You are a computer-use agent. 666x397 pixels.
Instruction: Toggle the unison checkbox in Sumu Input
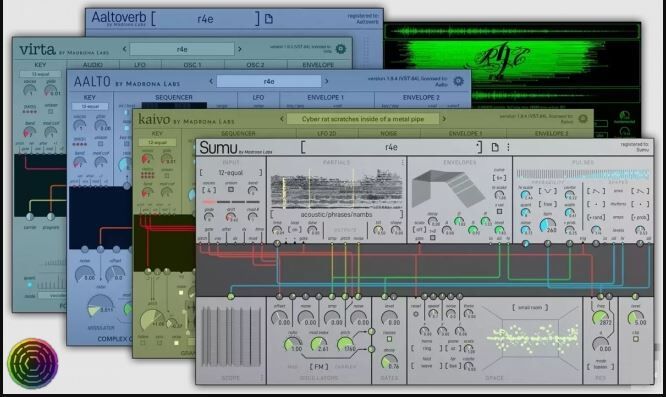(231, 190)
